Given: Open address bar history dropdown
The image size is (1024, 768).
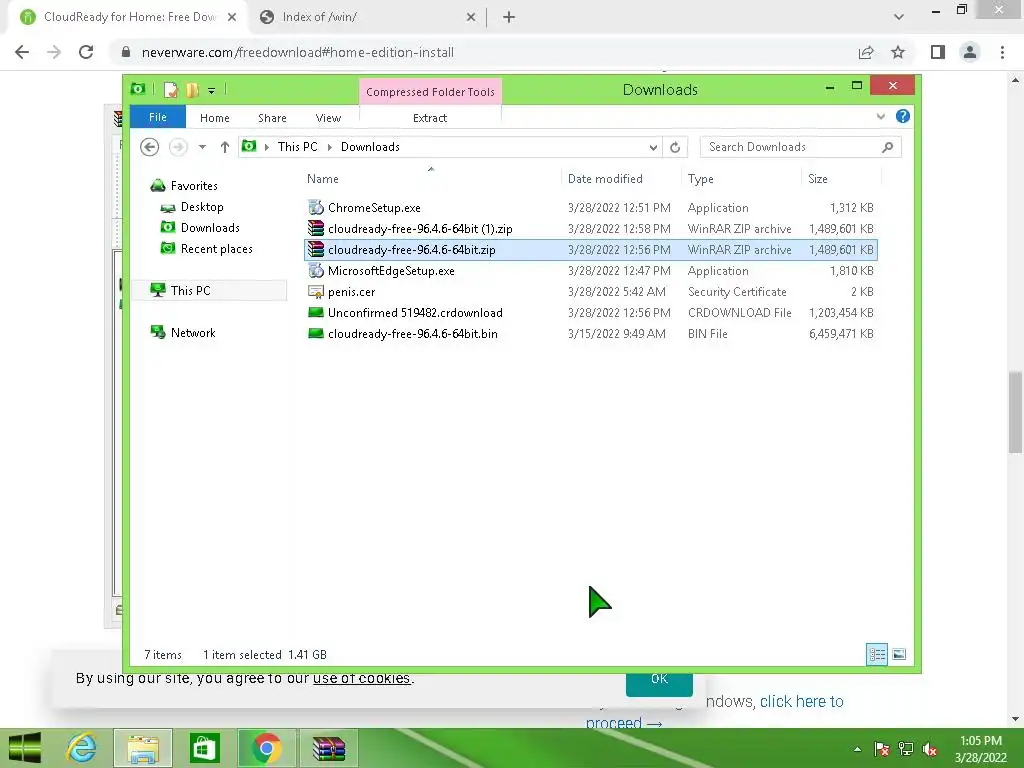Looking at the screenshot, I should click(653, 147).
